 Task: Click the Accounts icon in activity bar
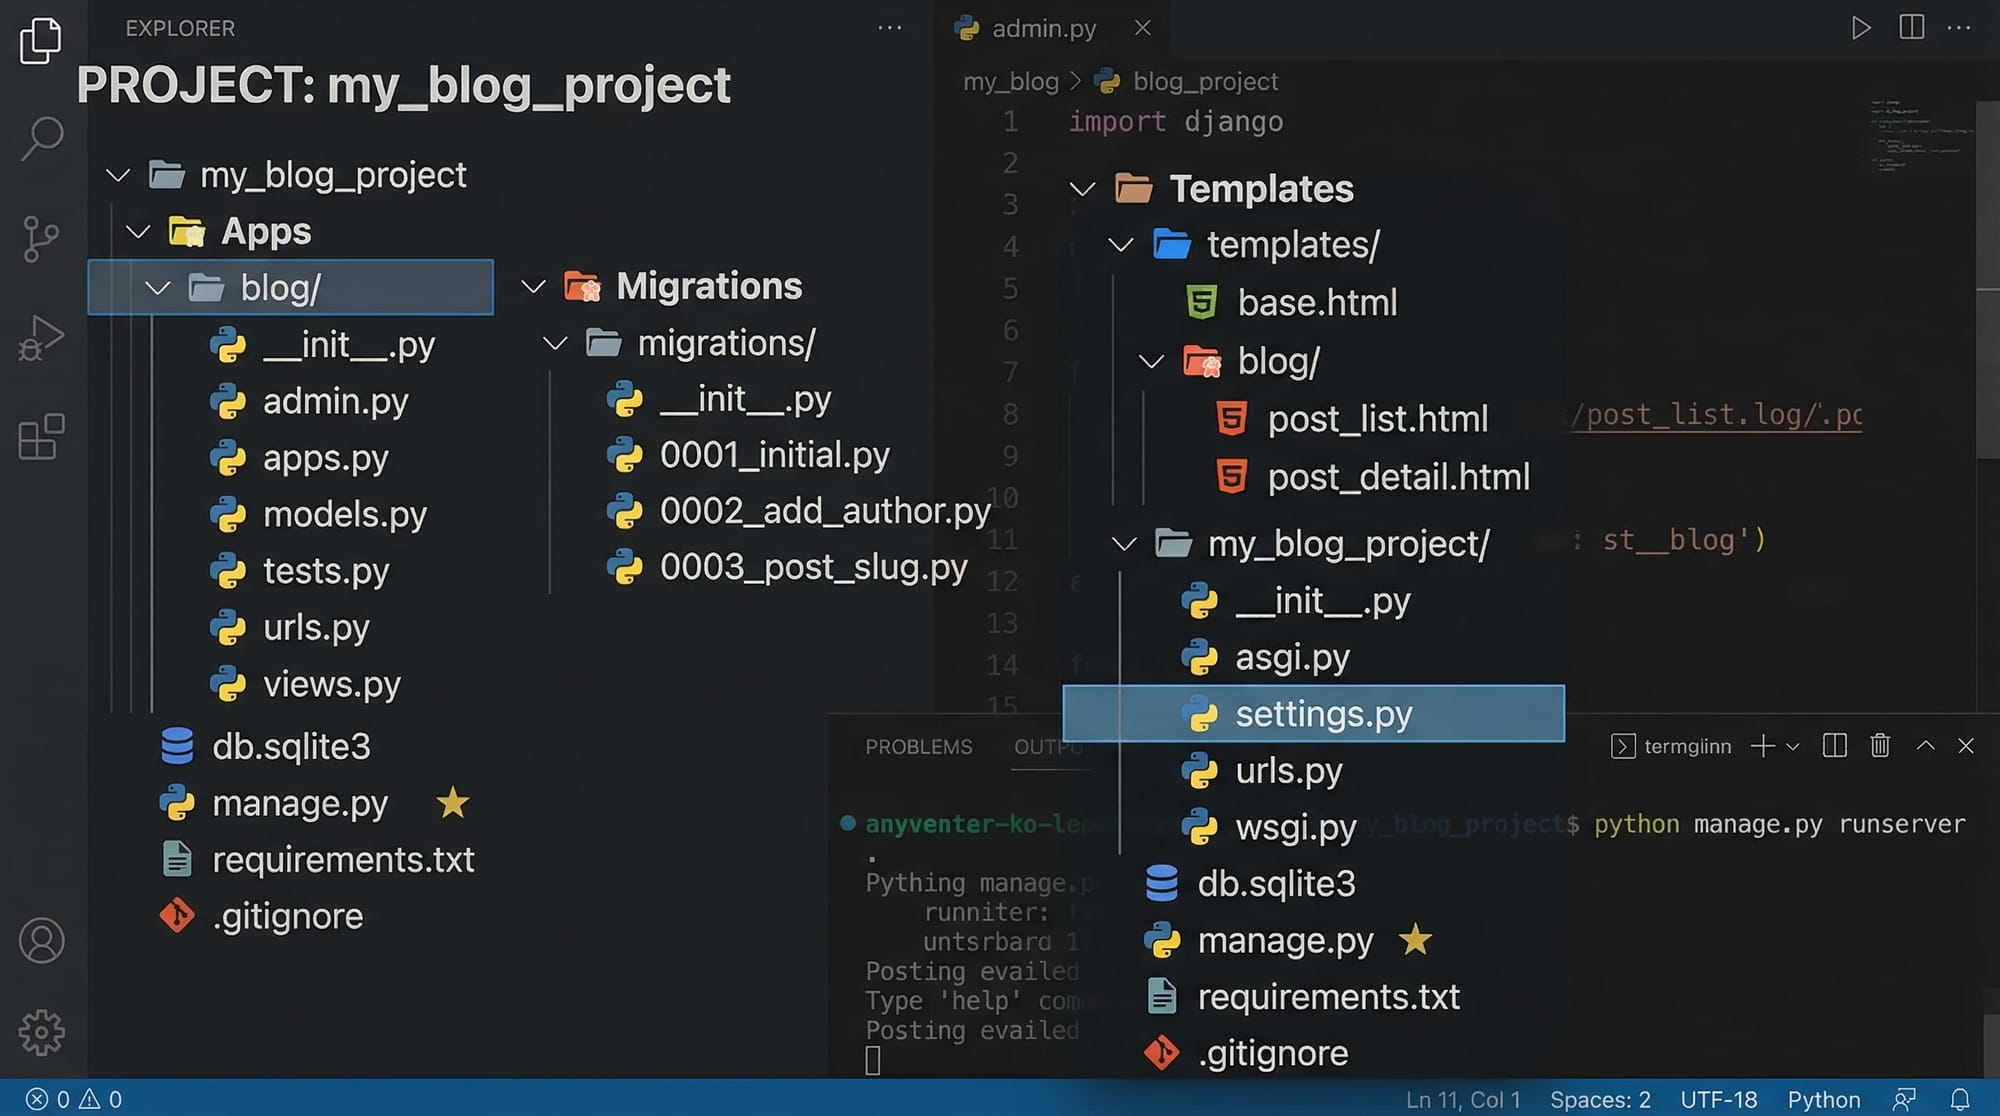[41, 941]
